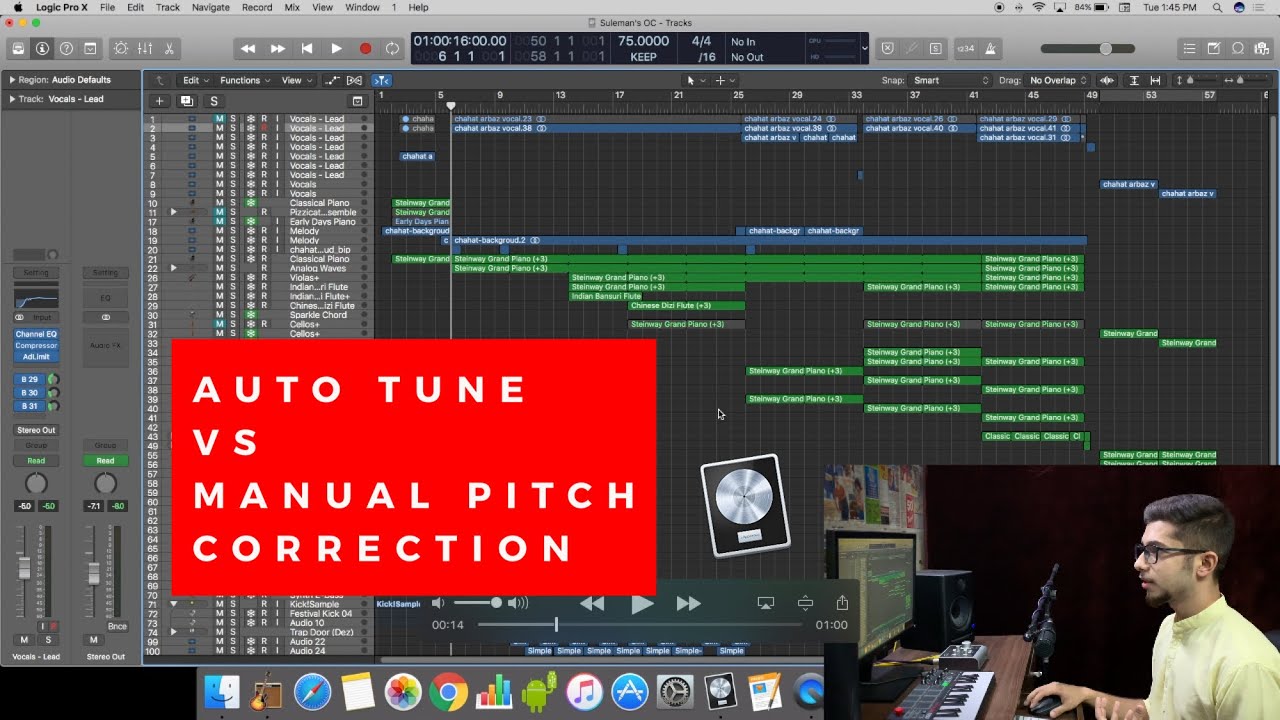Screen dimensions: 1280x720
Task: Open the Functions menu in Tracks area
Action: click(244, 80)
